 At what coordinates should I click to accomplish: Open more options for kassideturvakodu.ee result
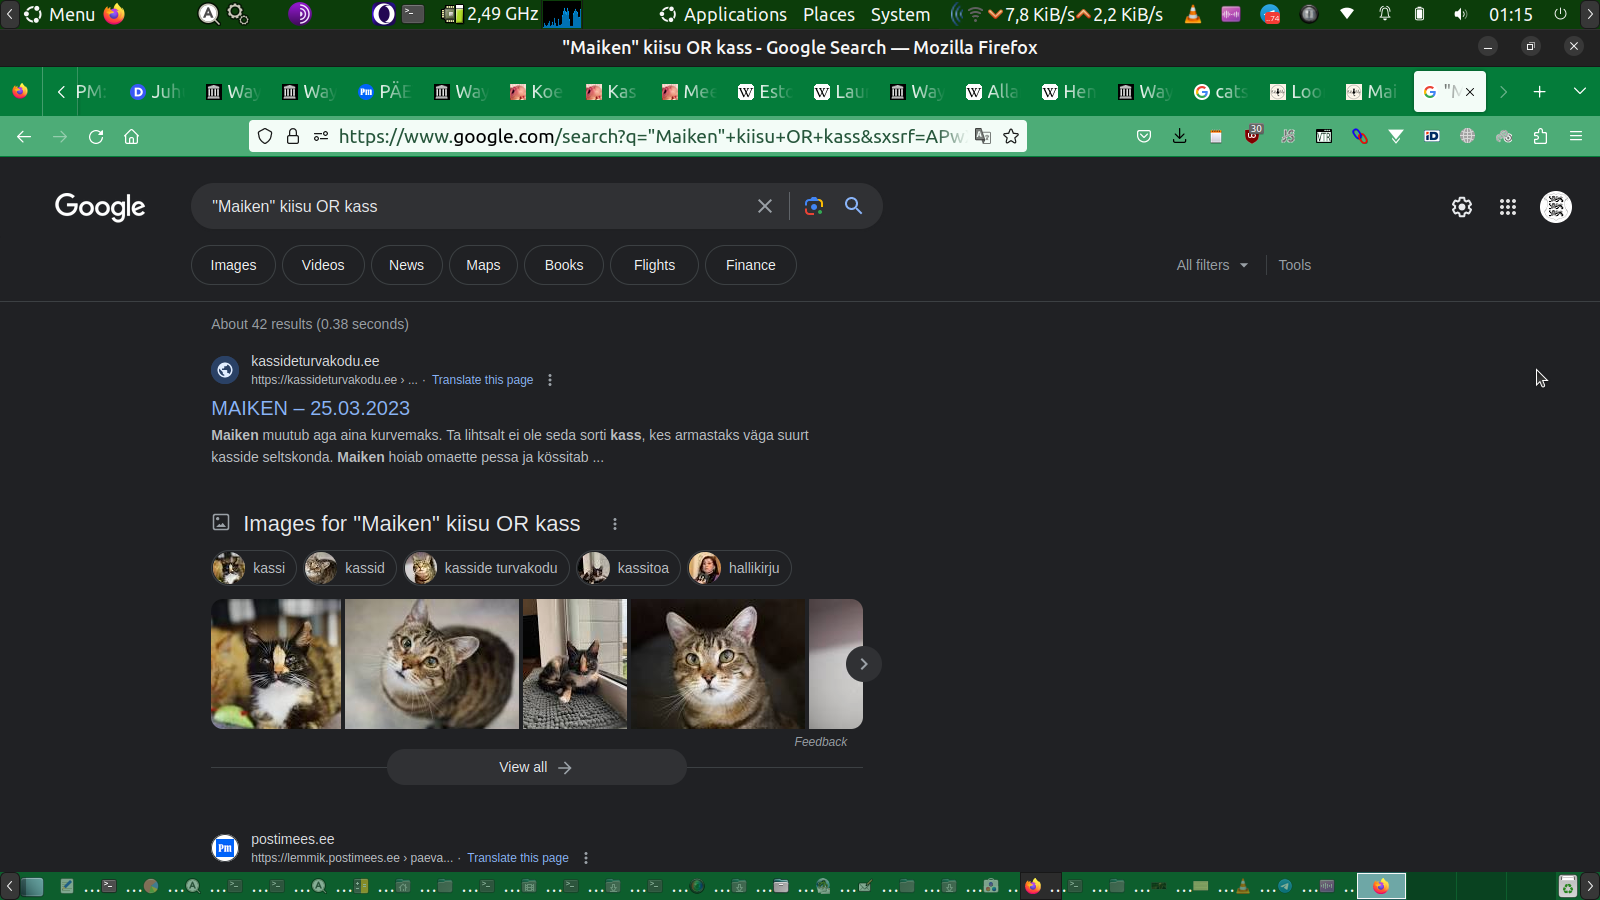tap(550, 380)
